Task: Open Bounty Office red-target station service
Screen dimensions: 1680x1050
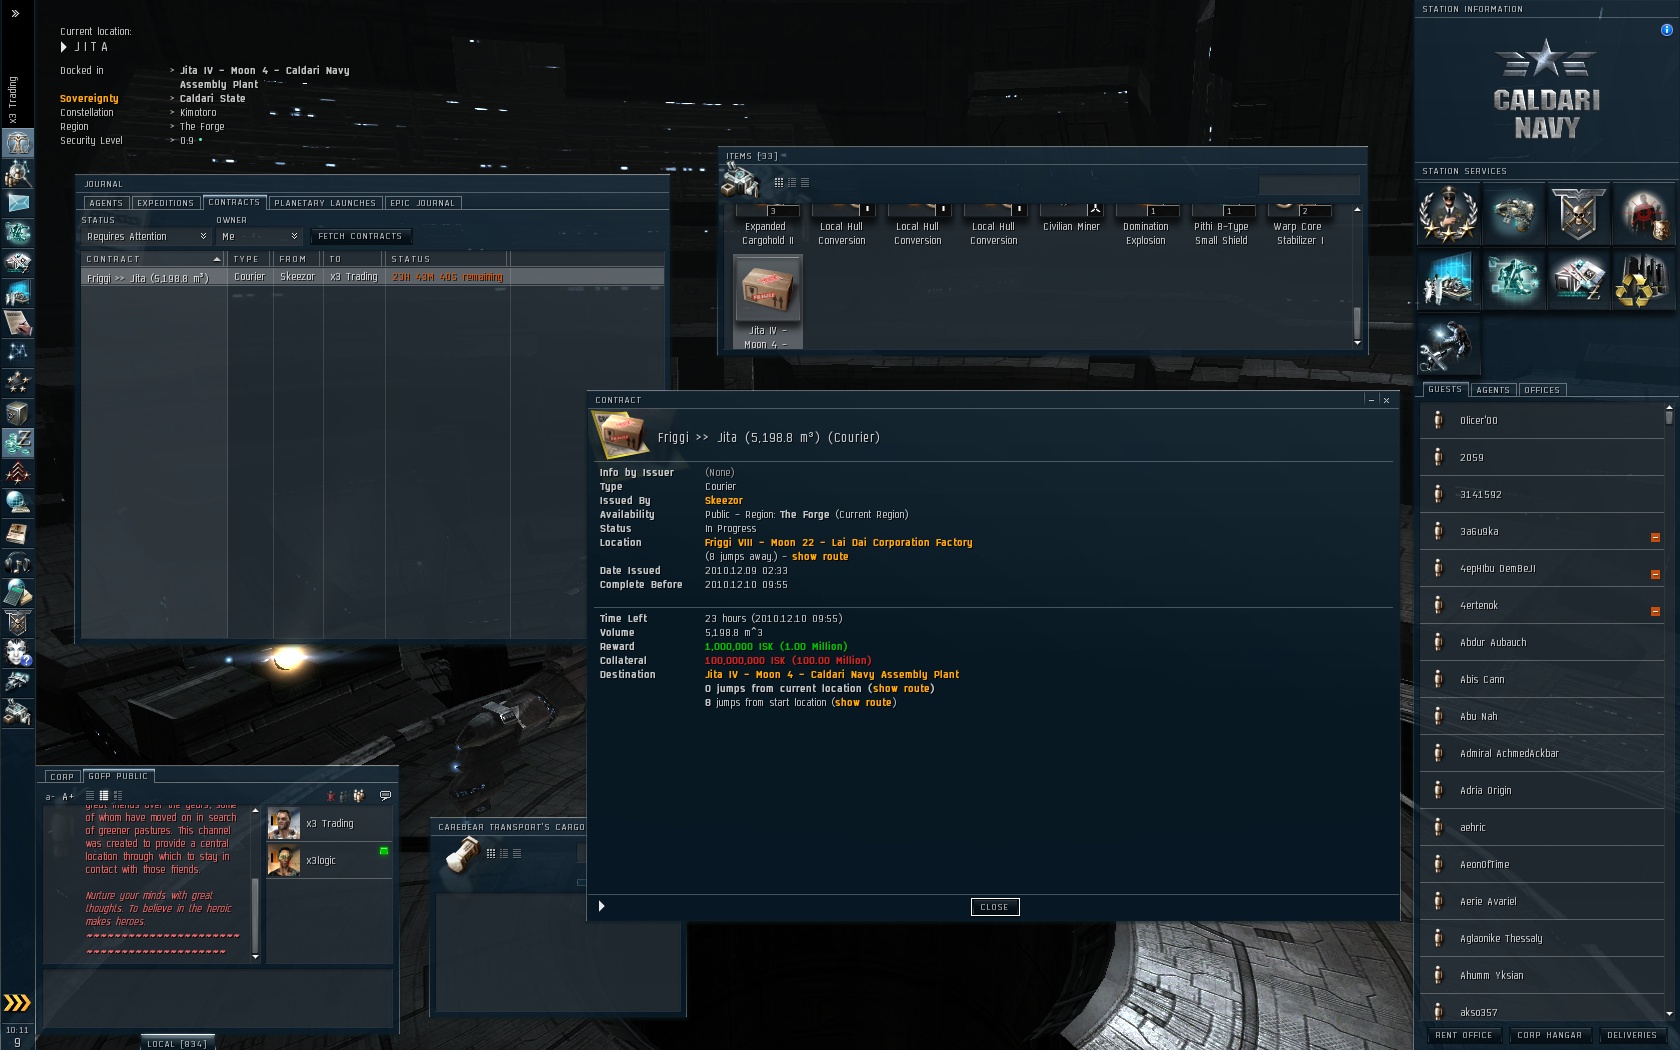Action: [x=1643, y=214]
